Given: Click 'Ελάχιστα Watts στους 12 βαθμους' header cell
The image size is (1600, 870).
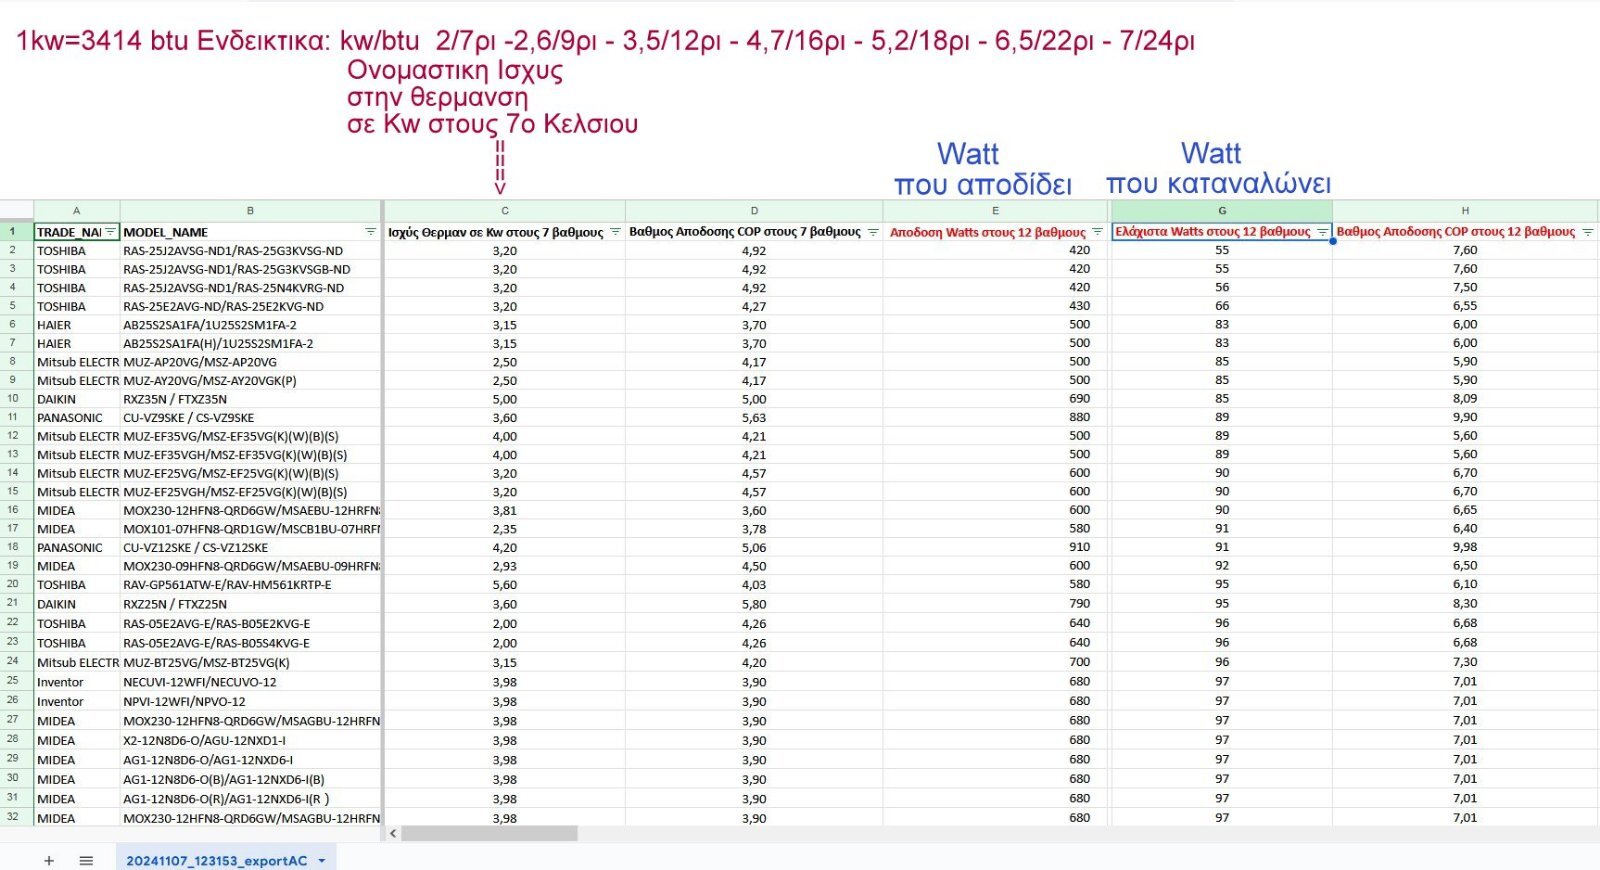Looking at the screenshot, I should pyautogui.click(x=1221, y=232).
